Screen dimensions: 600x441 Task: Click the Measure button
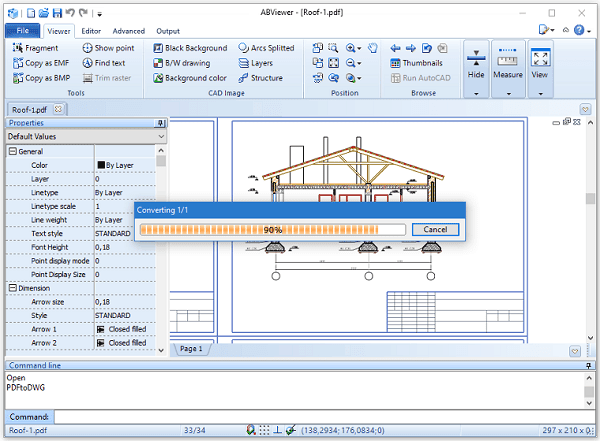tap(508, 64)
